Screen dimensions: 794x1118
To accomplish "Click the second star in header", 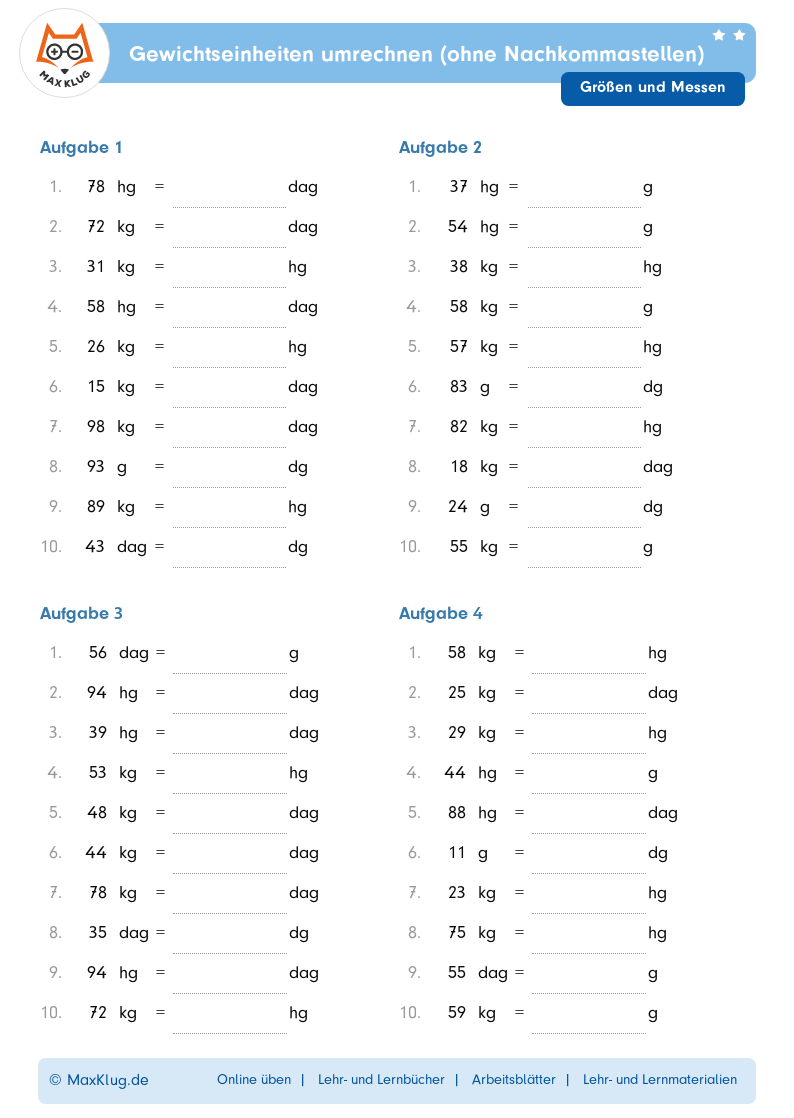I will coord(739,35).
